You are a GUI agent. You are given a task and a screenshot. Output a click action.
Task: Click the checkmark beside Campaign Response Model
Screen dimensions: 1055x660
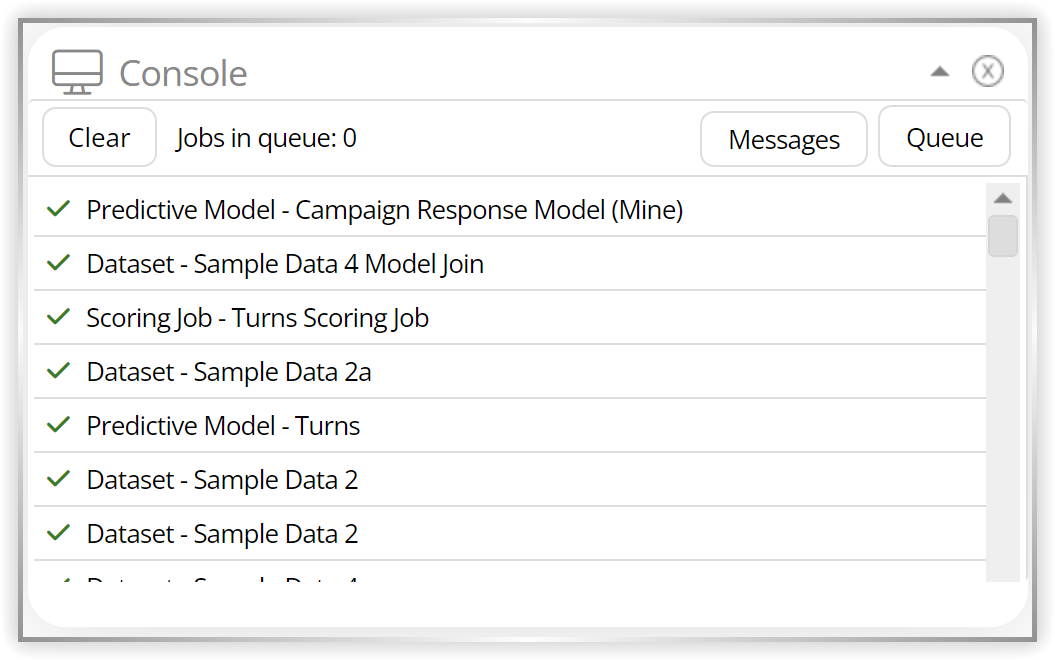click(59, 209)
